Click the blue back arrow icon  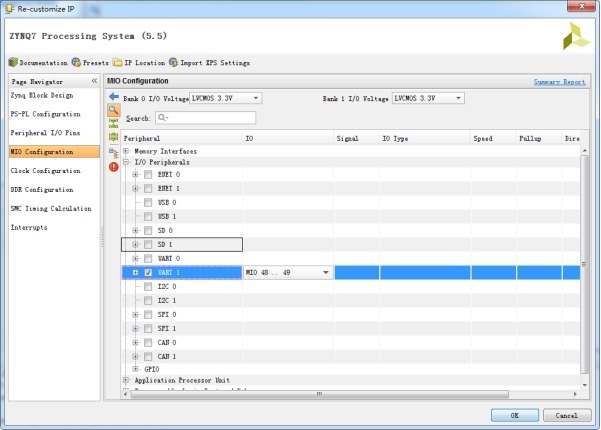tap(114, 97)
